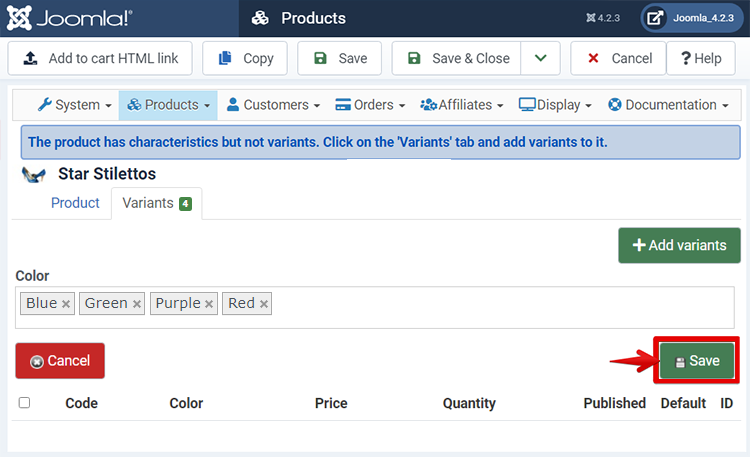The height and width of the screenshot is (458, 750).
Task: Tick the select-all variants checkbox
Action: pos(24,403)
